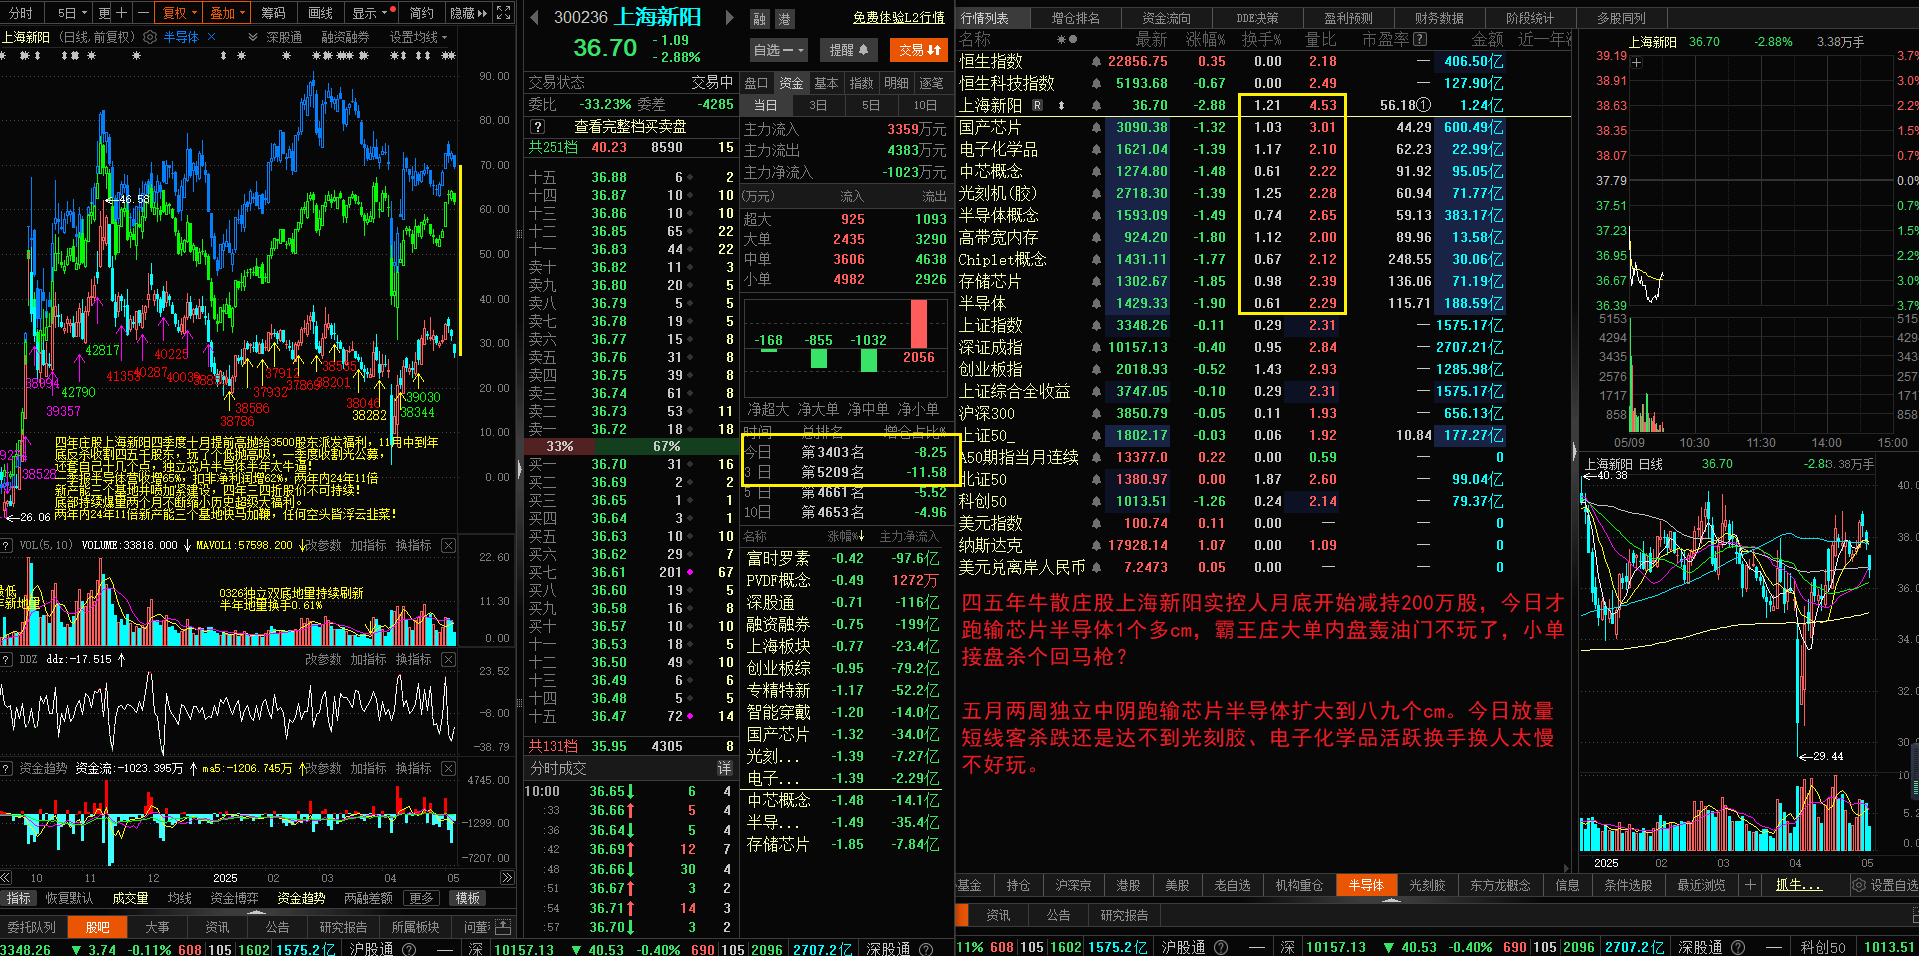Close the DDZ indicator panel
The height and width of the screenshot is (956, 1919).
click(x=448, y=659)
